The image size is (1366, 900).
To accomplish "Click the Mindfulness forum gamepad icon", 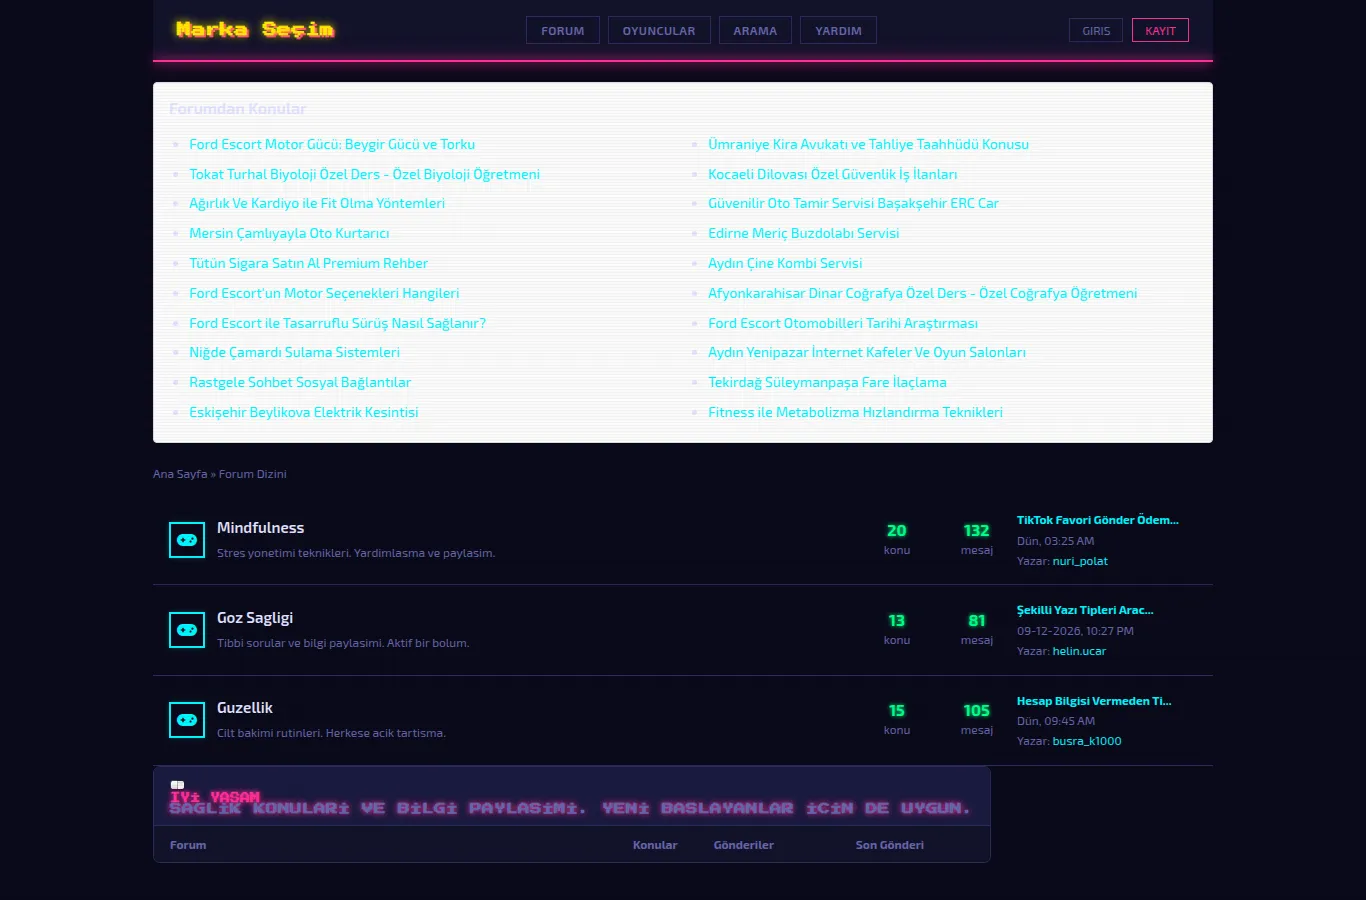I will [187, 540].
